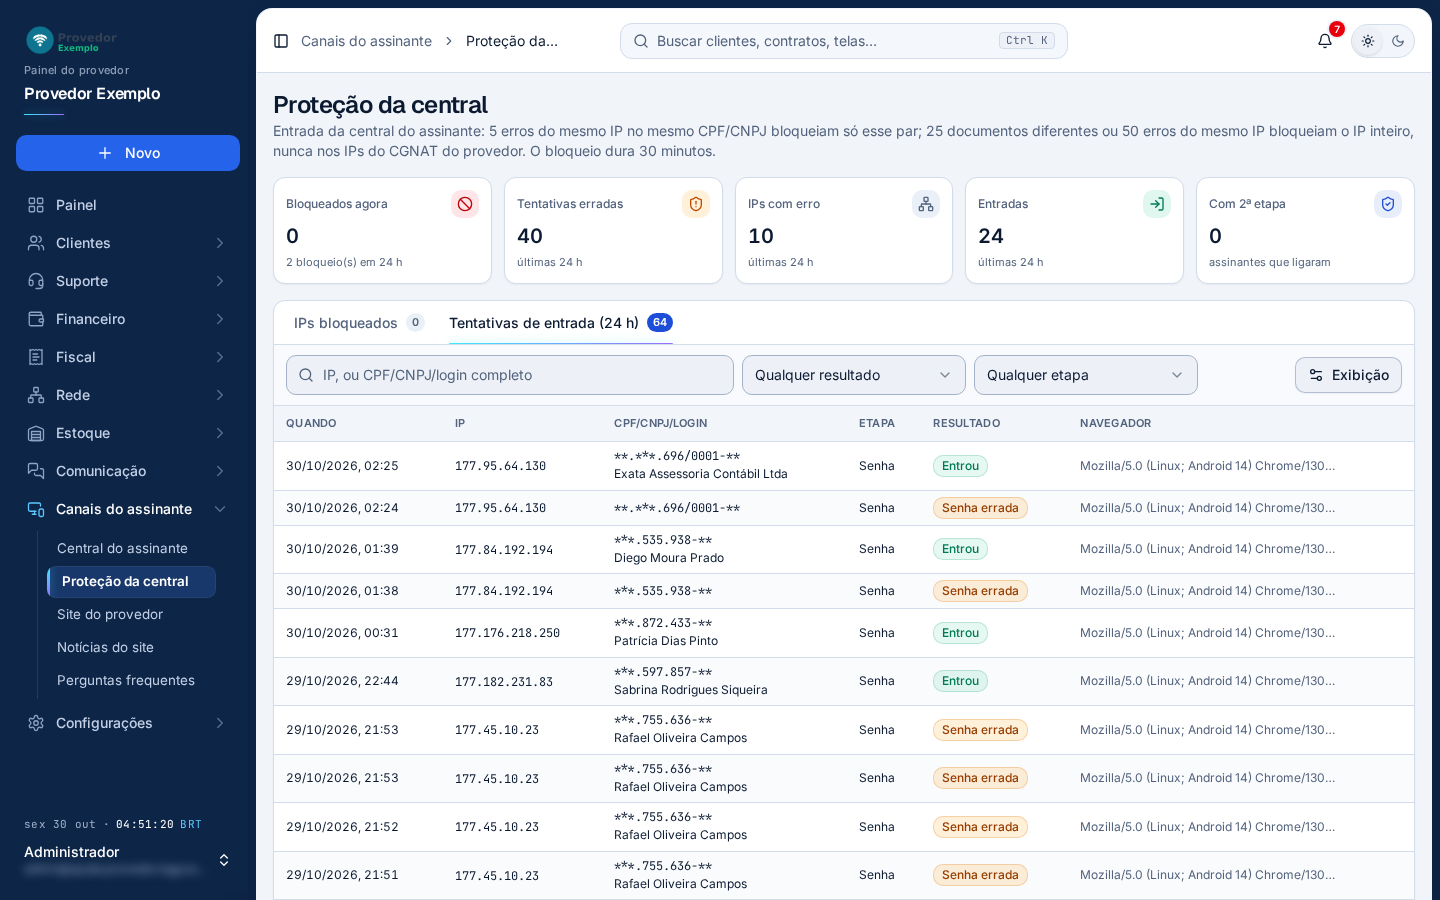Click the Fiscal document icon
The width and height of the screenshot is (1440, 900).
(36, 357)
